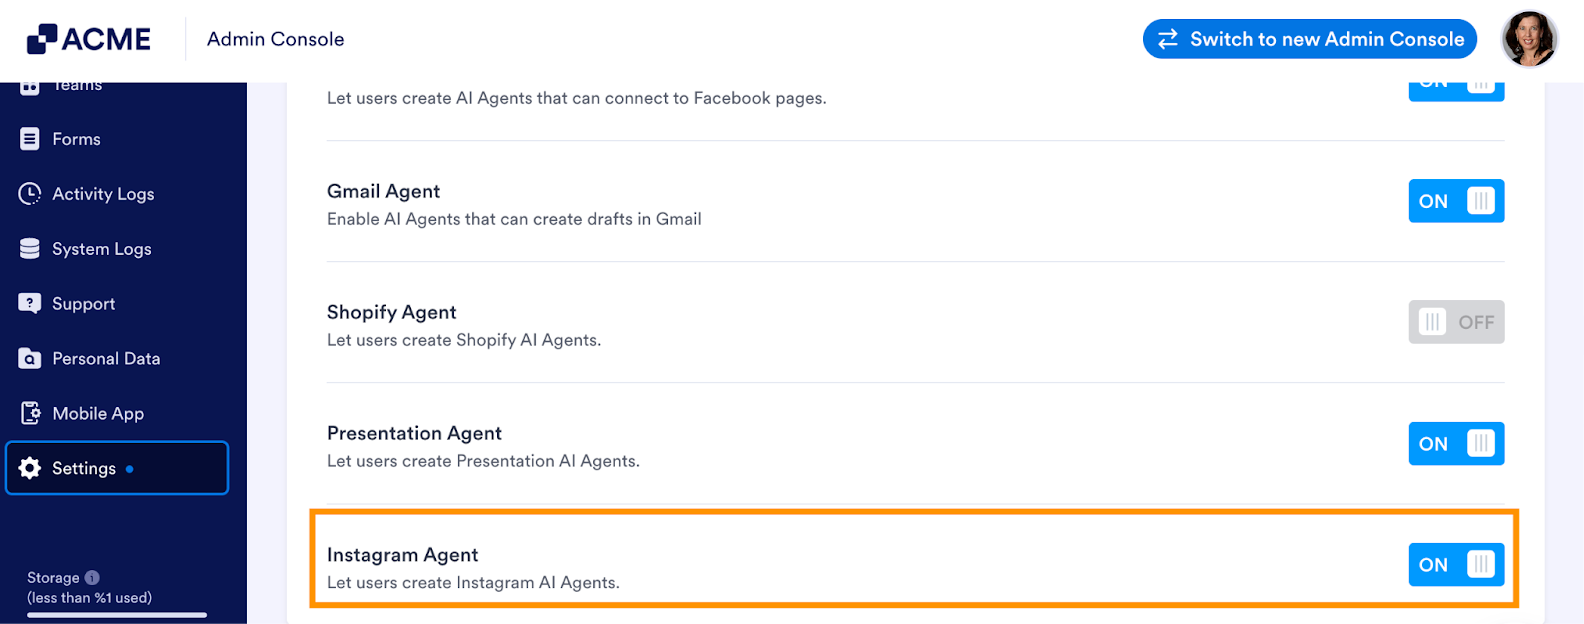
Task: Click the System Logs database icon
Action: (x=29, y=248)
